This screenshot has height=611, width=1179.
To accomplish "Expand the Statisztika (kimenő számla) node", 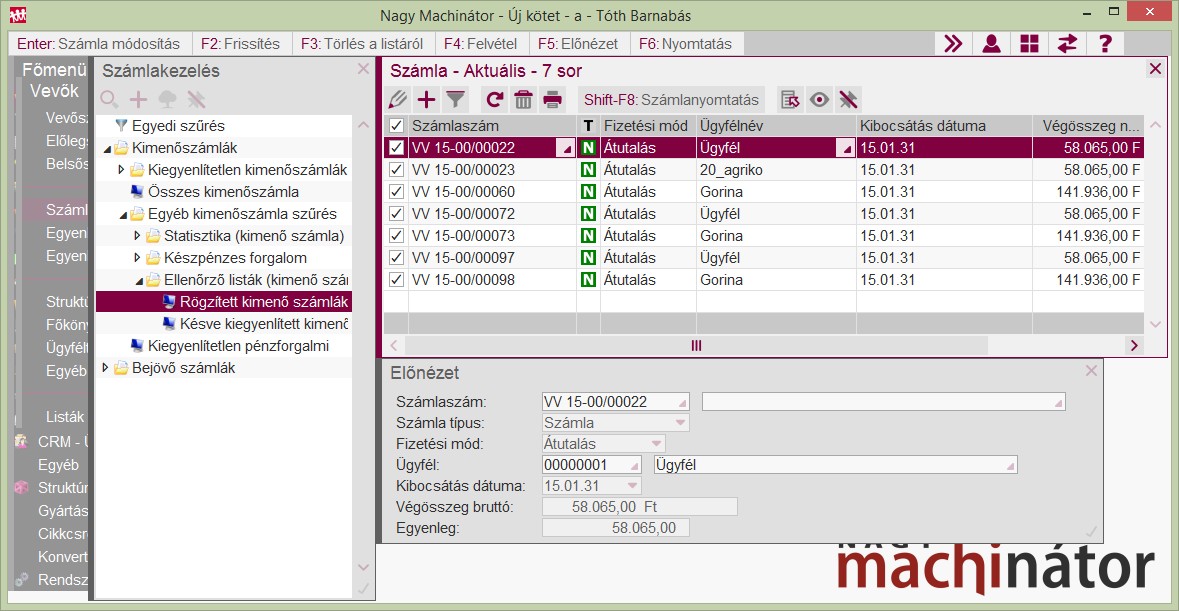I will point(137,236).
